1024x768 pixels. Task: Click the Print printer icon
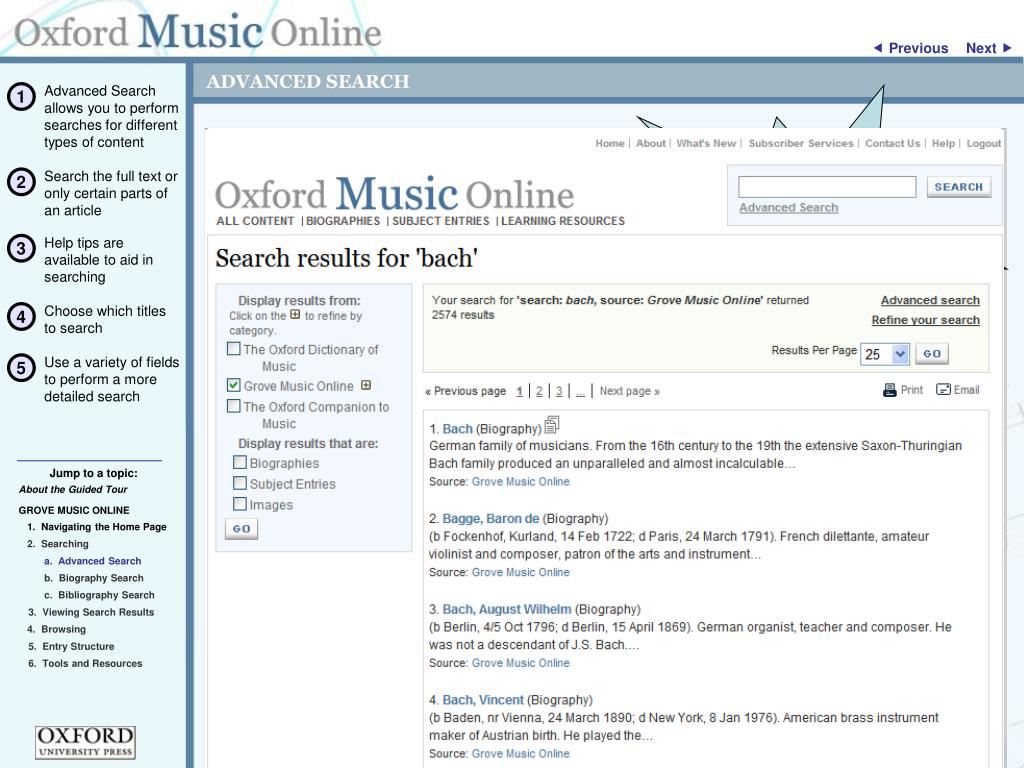coord(889,390)
